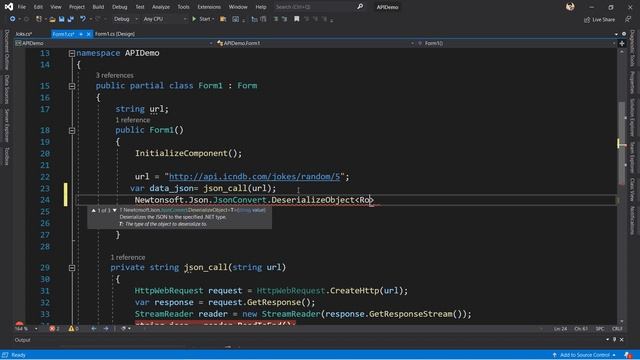
Task: Click the Navigate Backward toolbar icon
Action: (13, 19)
